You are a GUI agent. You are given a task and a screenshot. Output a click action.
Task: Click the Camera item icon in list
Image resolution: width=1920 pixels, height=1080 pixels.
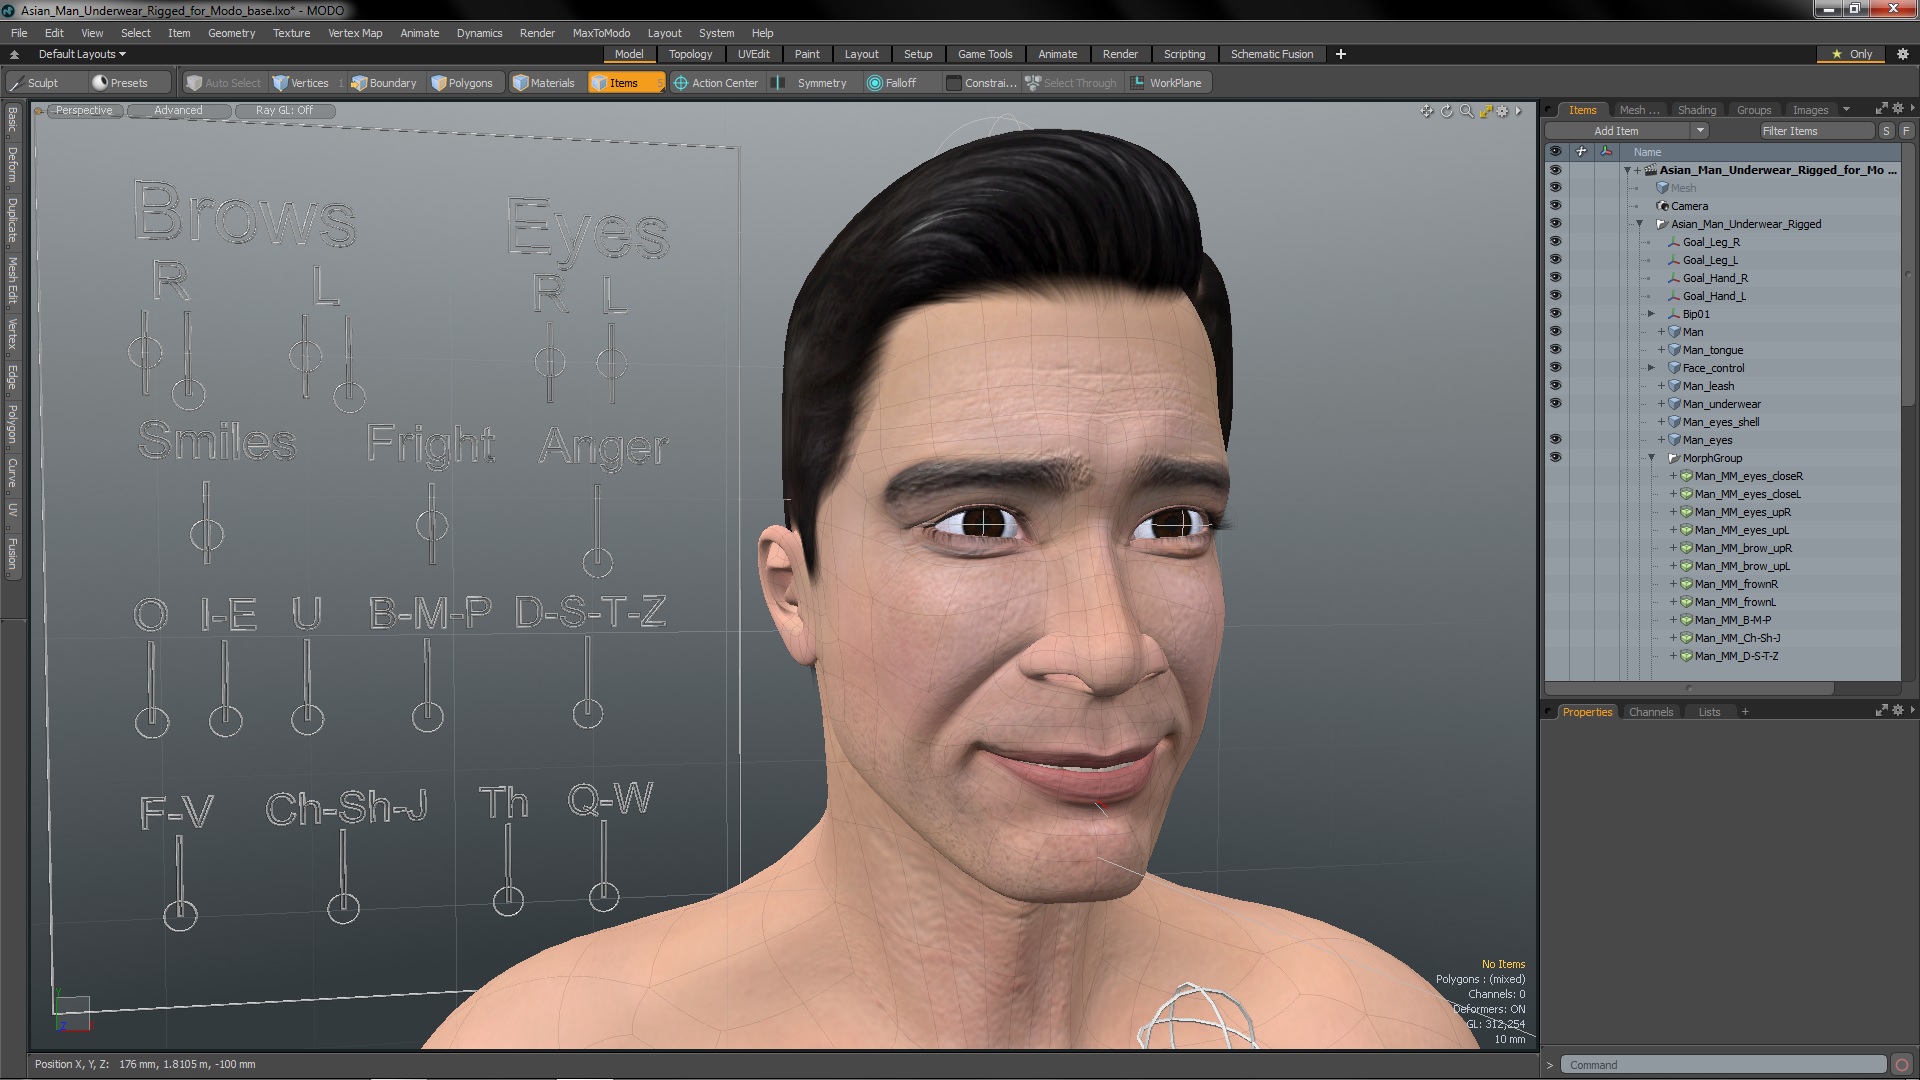[1663, 206]
